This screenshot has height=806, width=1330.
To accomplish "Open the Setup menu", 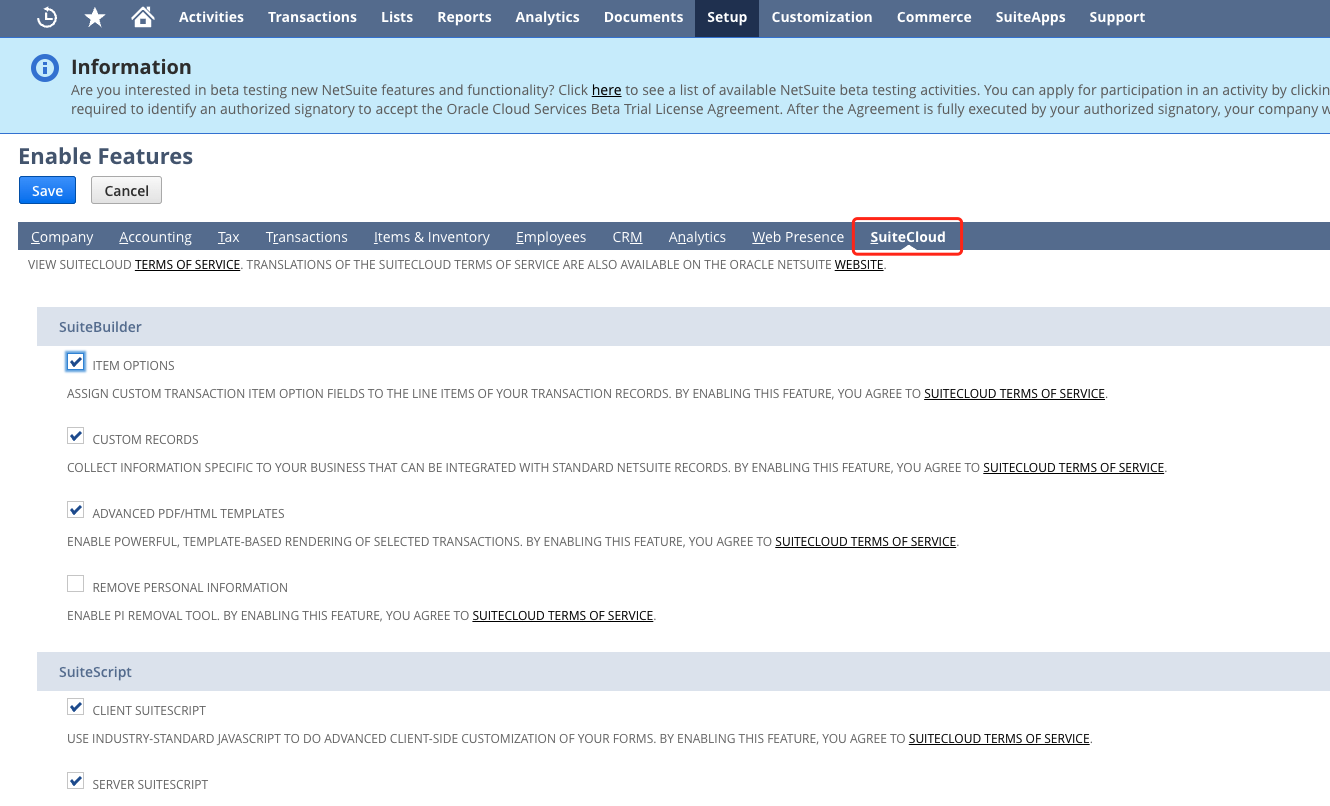I will [x=727, y=17].
